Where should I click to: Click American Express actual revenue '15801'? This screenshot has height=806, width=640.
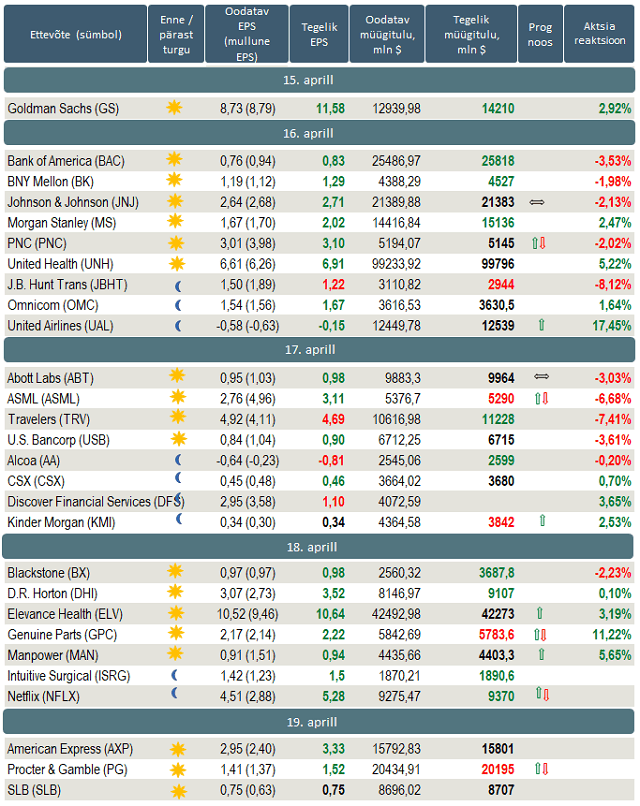[x=498, y=749]
